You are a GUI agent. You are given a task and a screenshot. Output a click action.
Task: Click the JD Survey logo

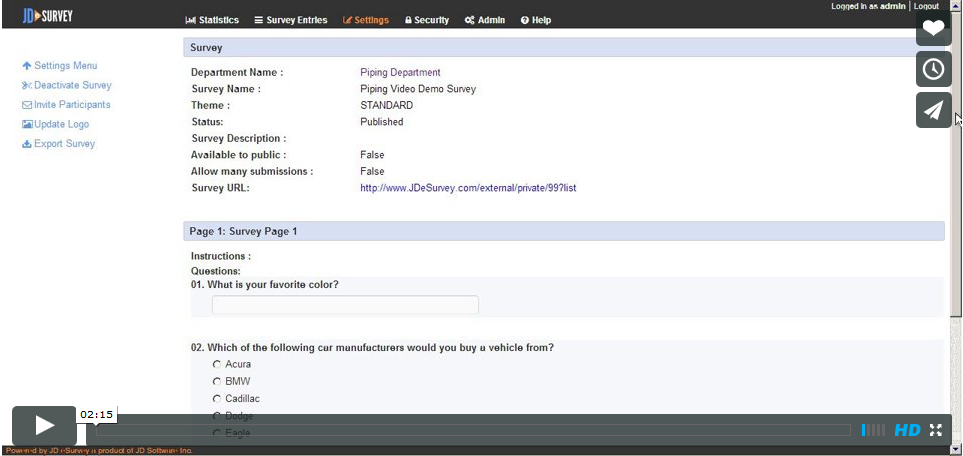point(48,17)
